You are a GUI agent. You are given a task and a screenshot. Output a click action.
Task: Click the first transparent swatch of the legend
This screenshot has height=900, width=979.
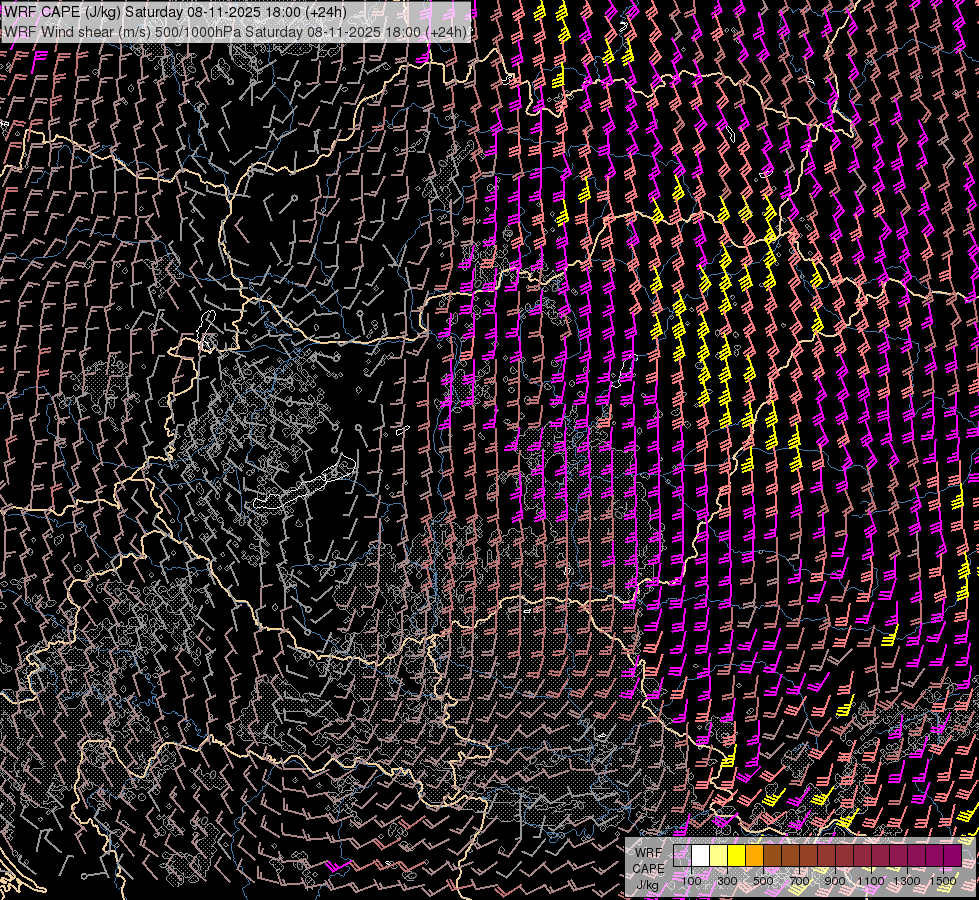[682, 855]
